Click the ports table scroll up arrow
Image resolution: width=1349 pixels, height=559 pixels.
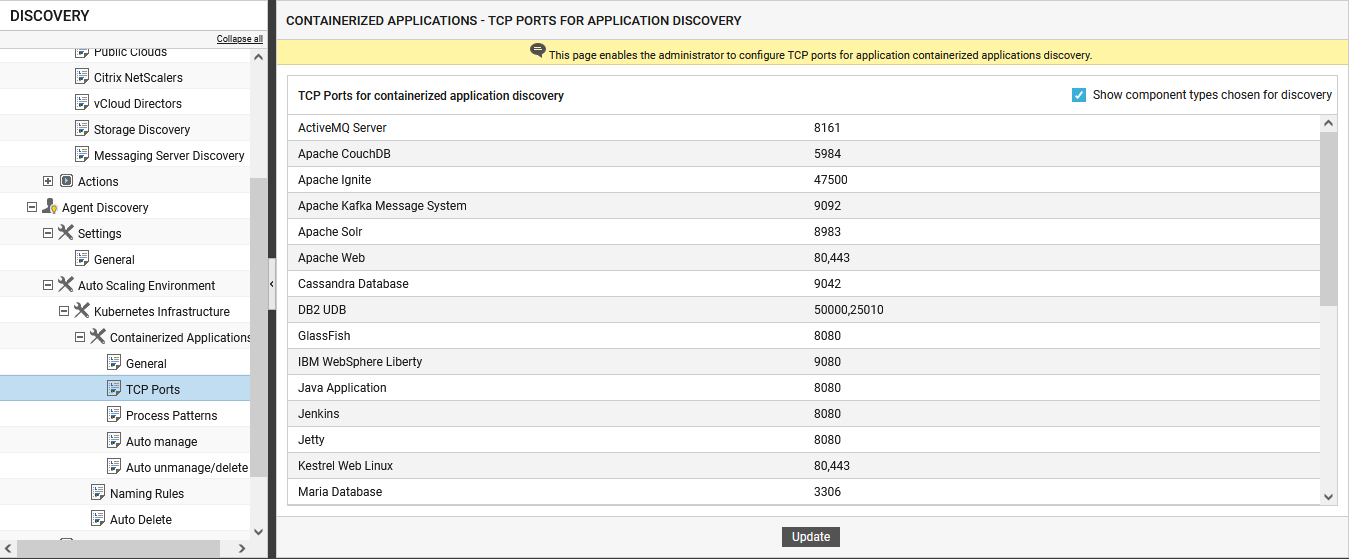1328,123
